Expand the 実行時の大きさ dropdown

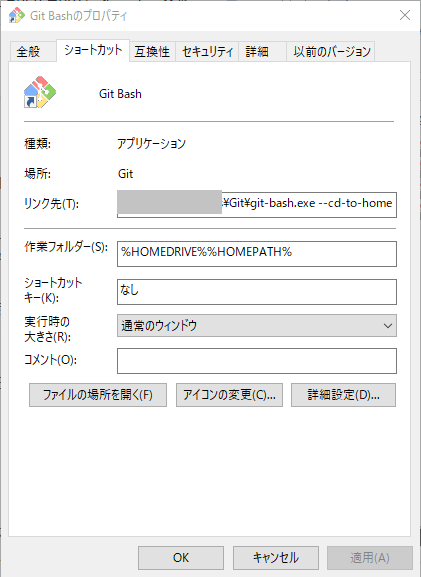coord(257,326)
